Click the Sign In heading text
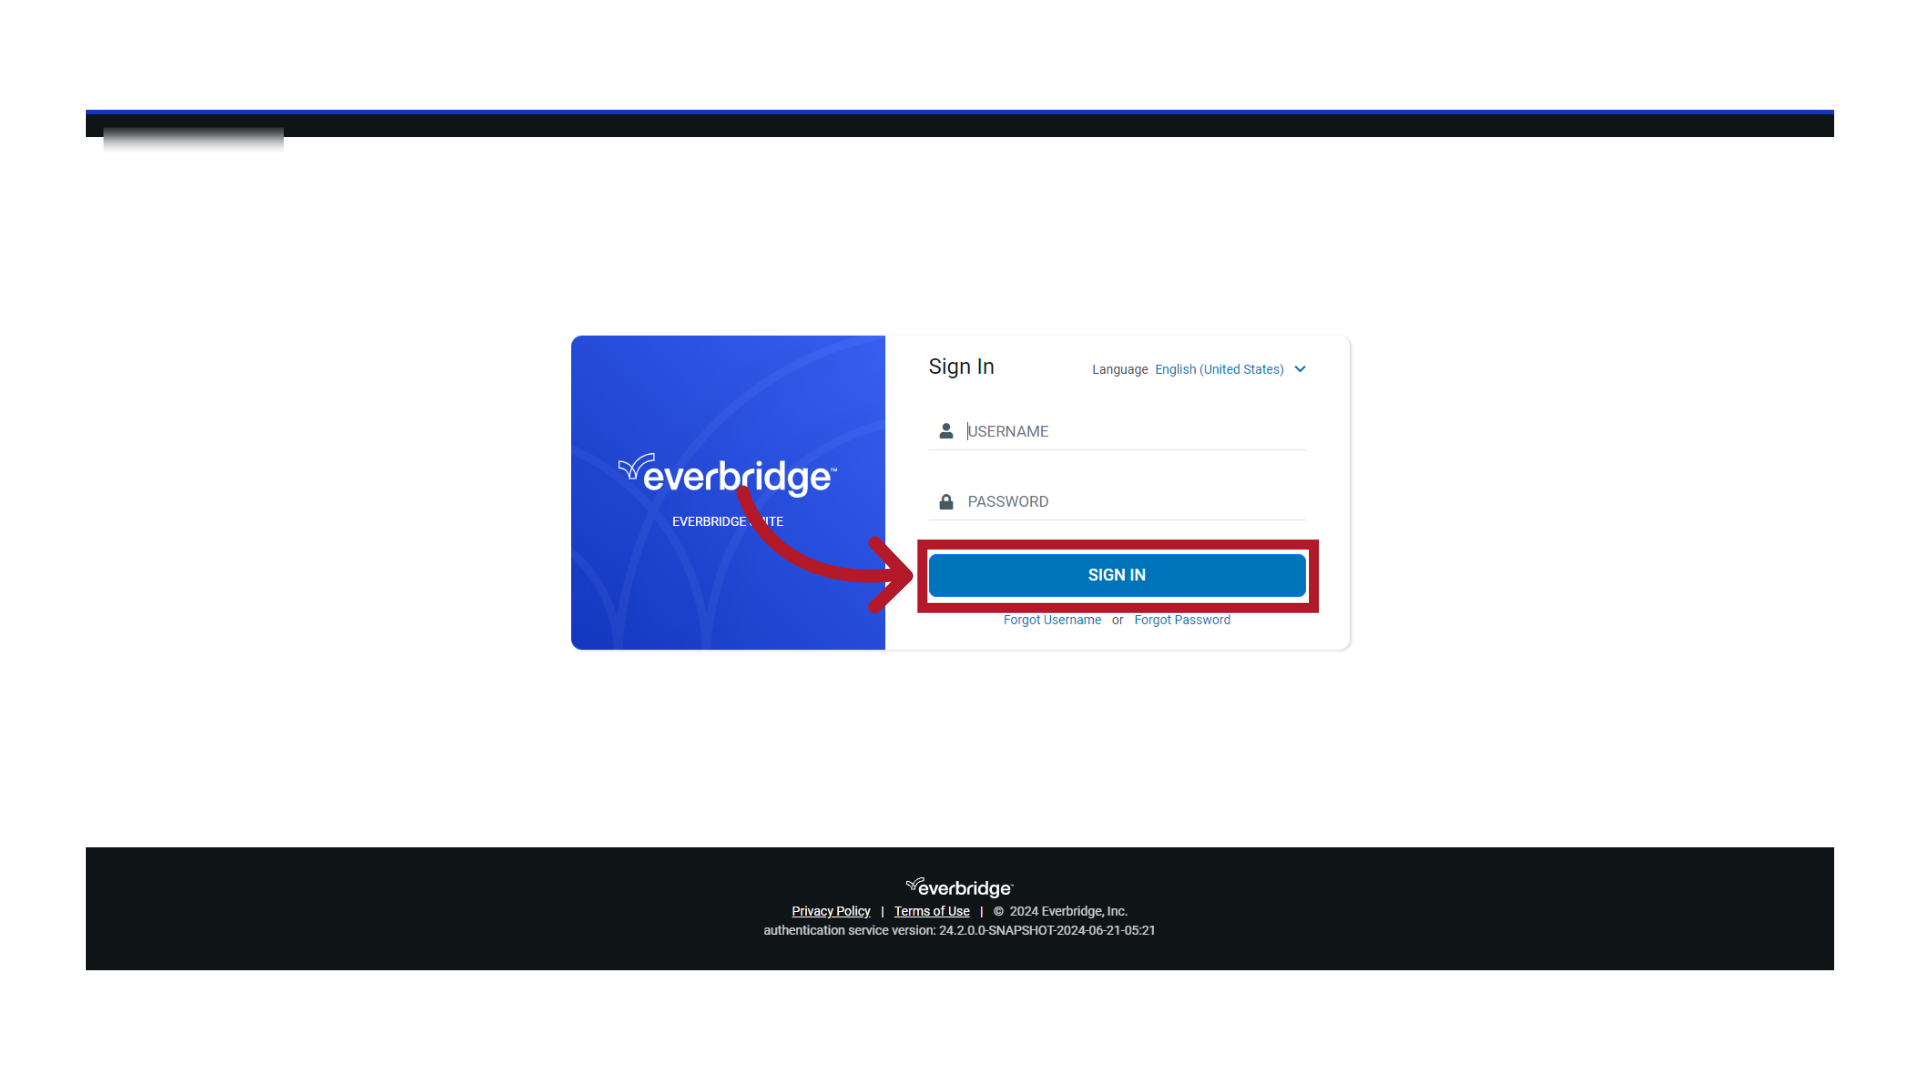1920x1080 pixels. coord(961,367)
